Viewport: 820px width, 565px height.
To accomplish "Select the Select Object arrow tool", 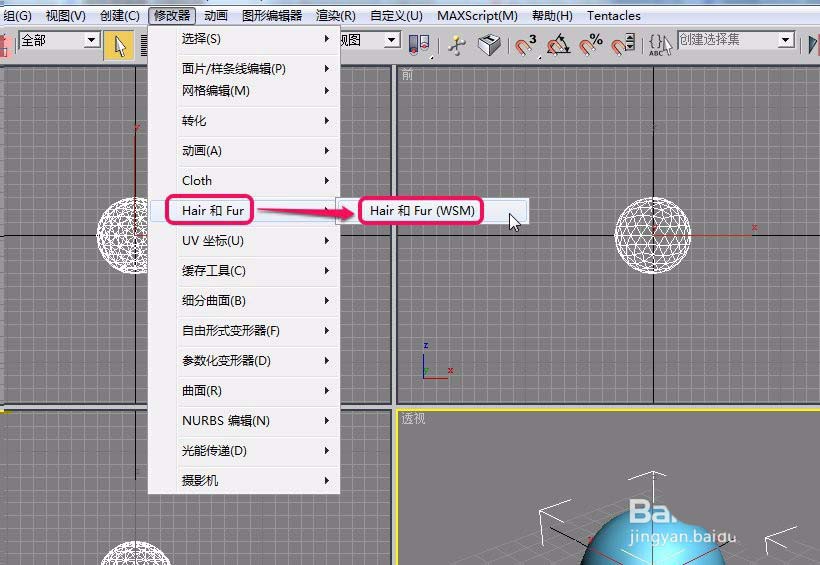I will (119, 46).
